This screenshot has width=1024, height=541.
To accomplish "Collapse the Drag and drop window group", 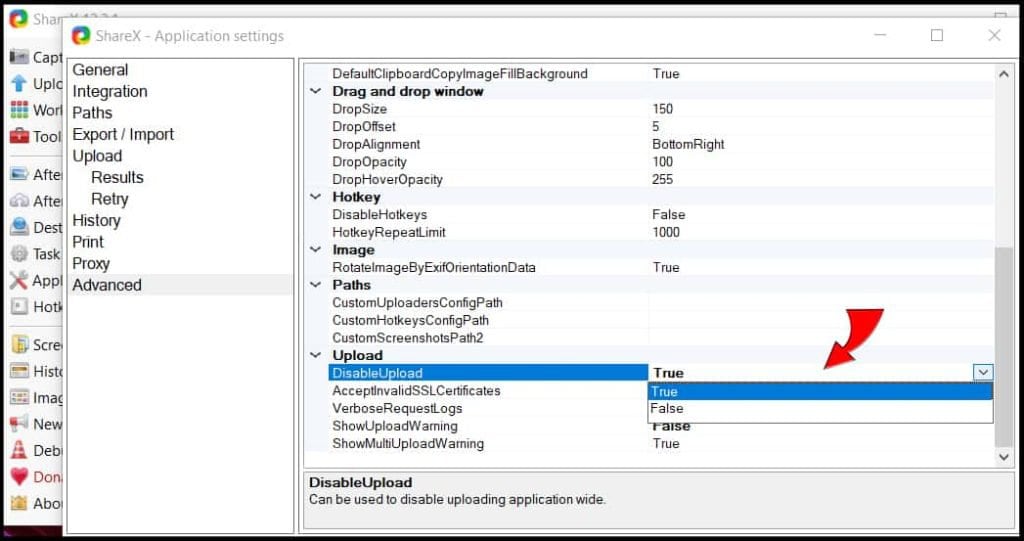I will pos(316,91).
